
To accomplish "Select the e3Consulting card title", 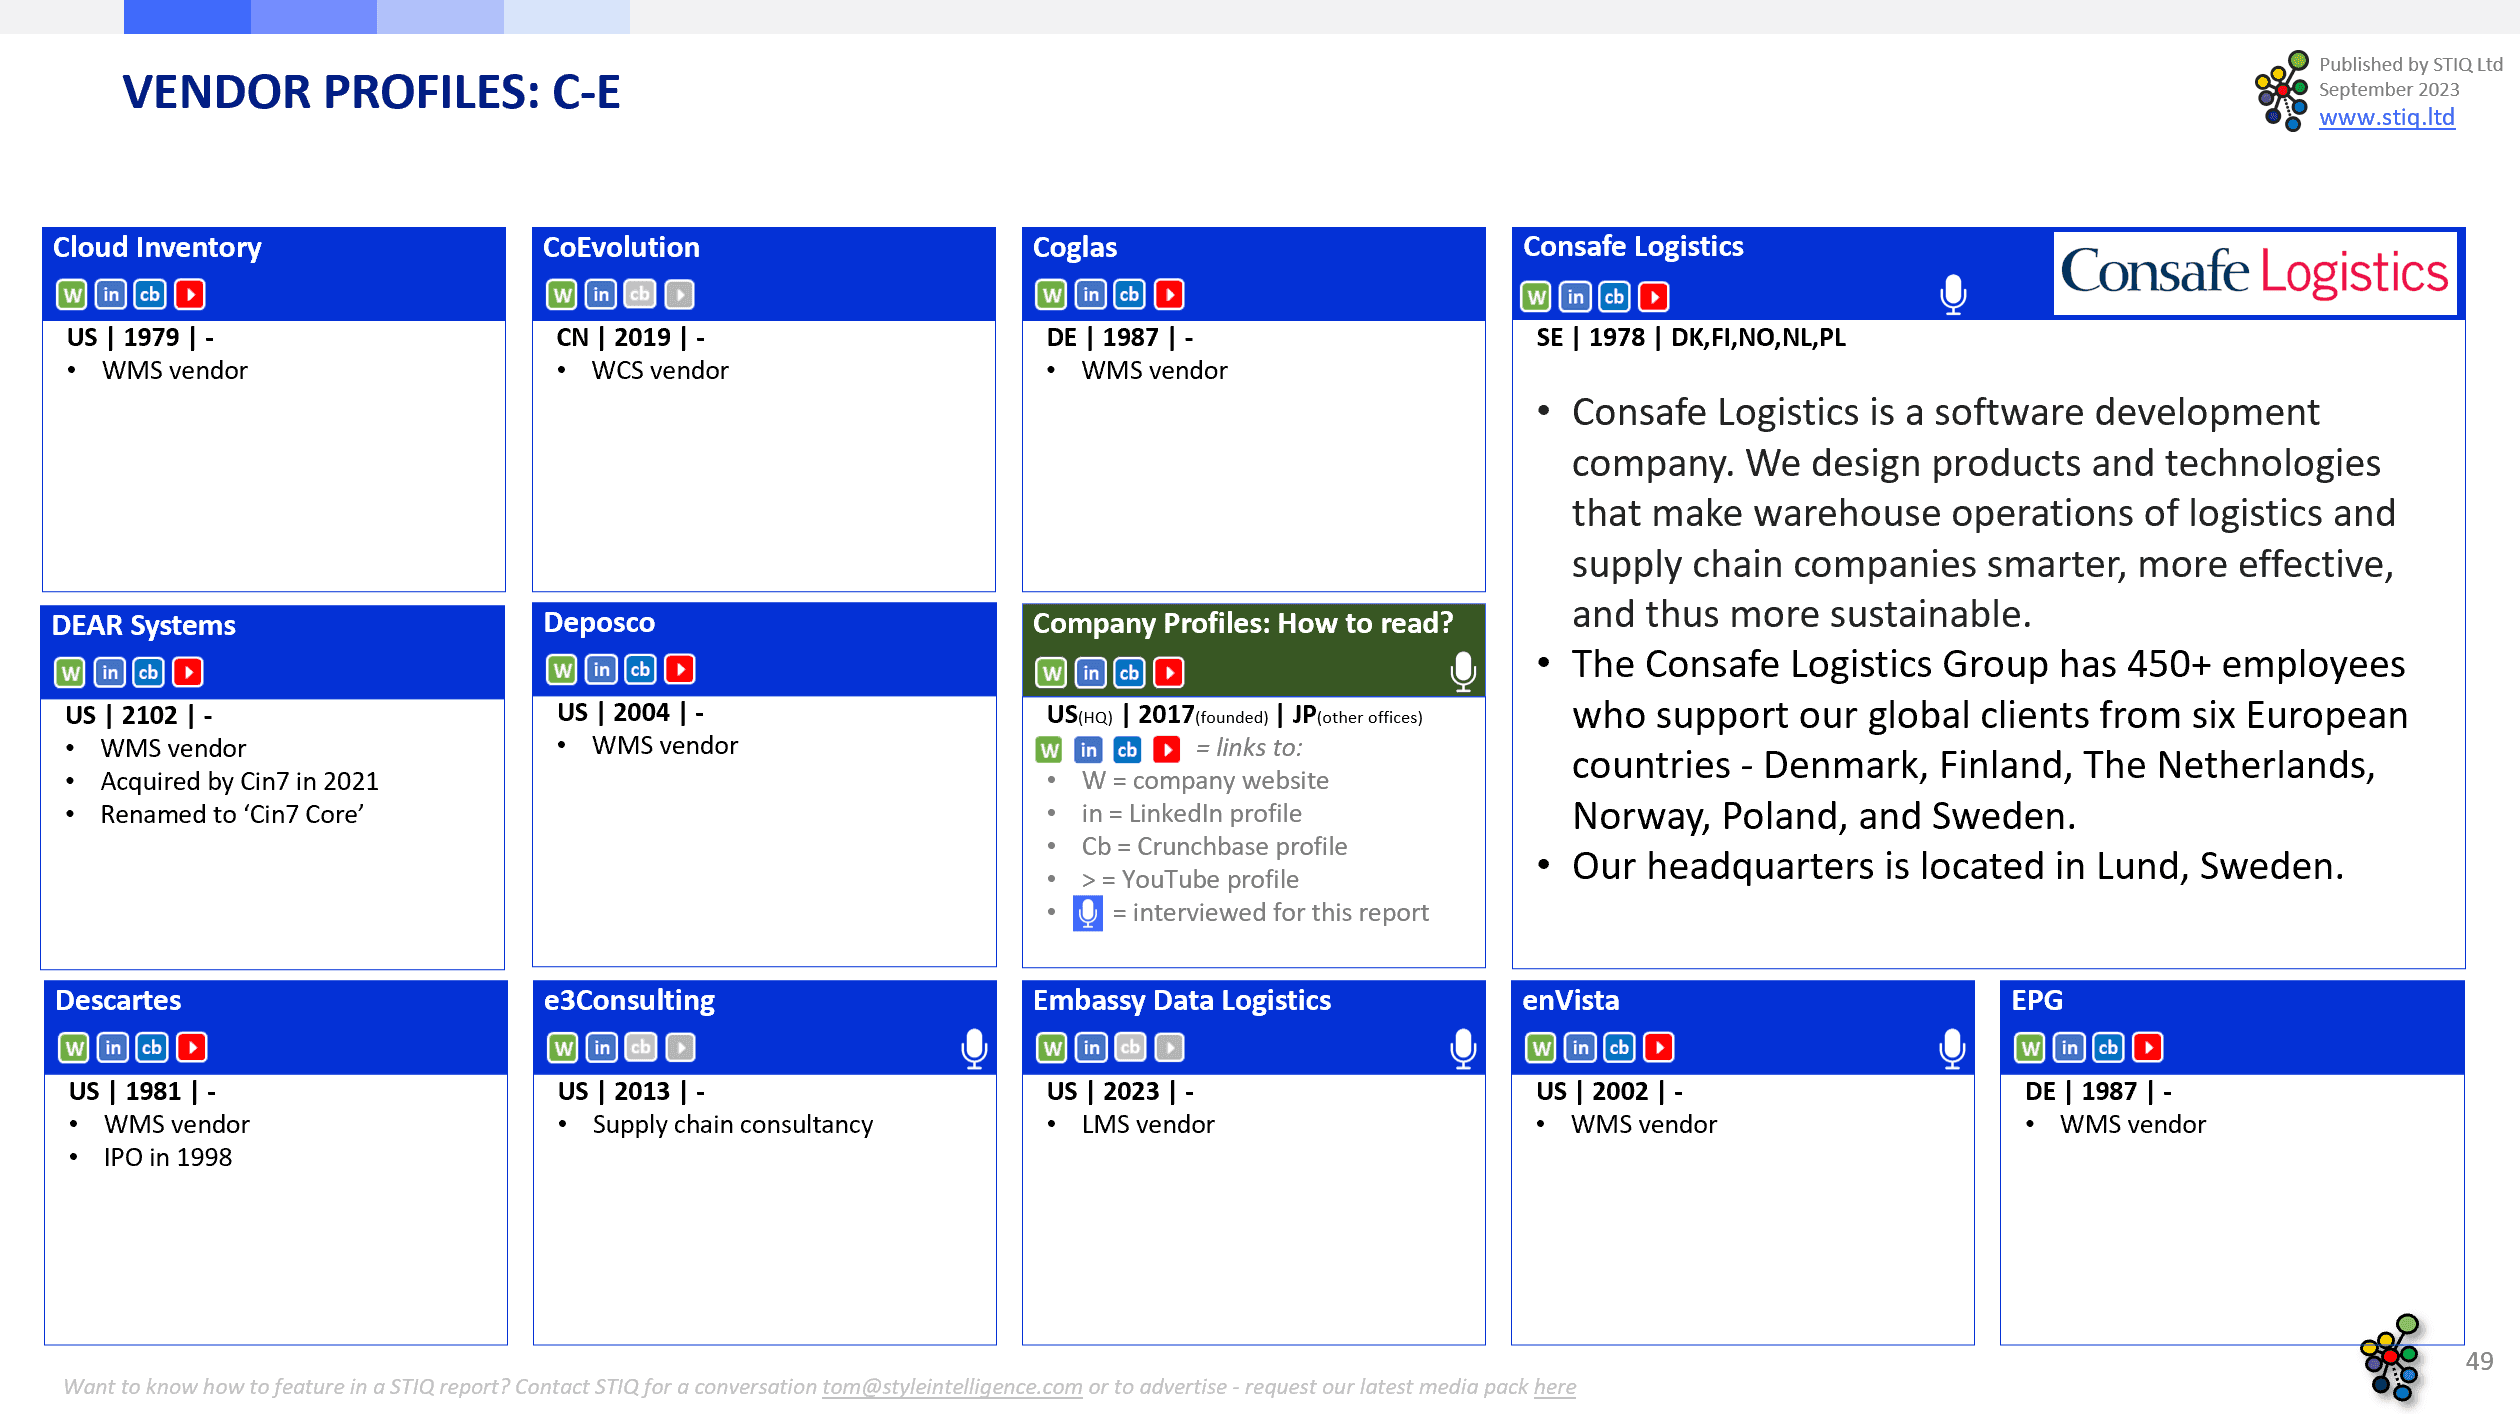I will tap(629, 1000).
